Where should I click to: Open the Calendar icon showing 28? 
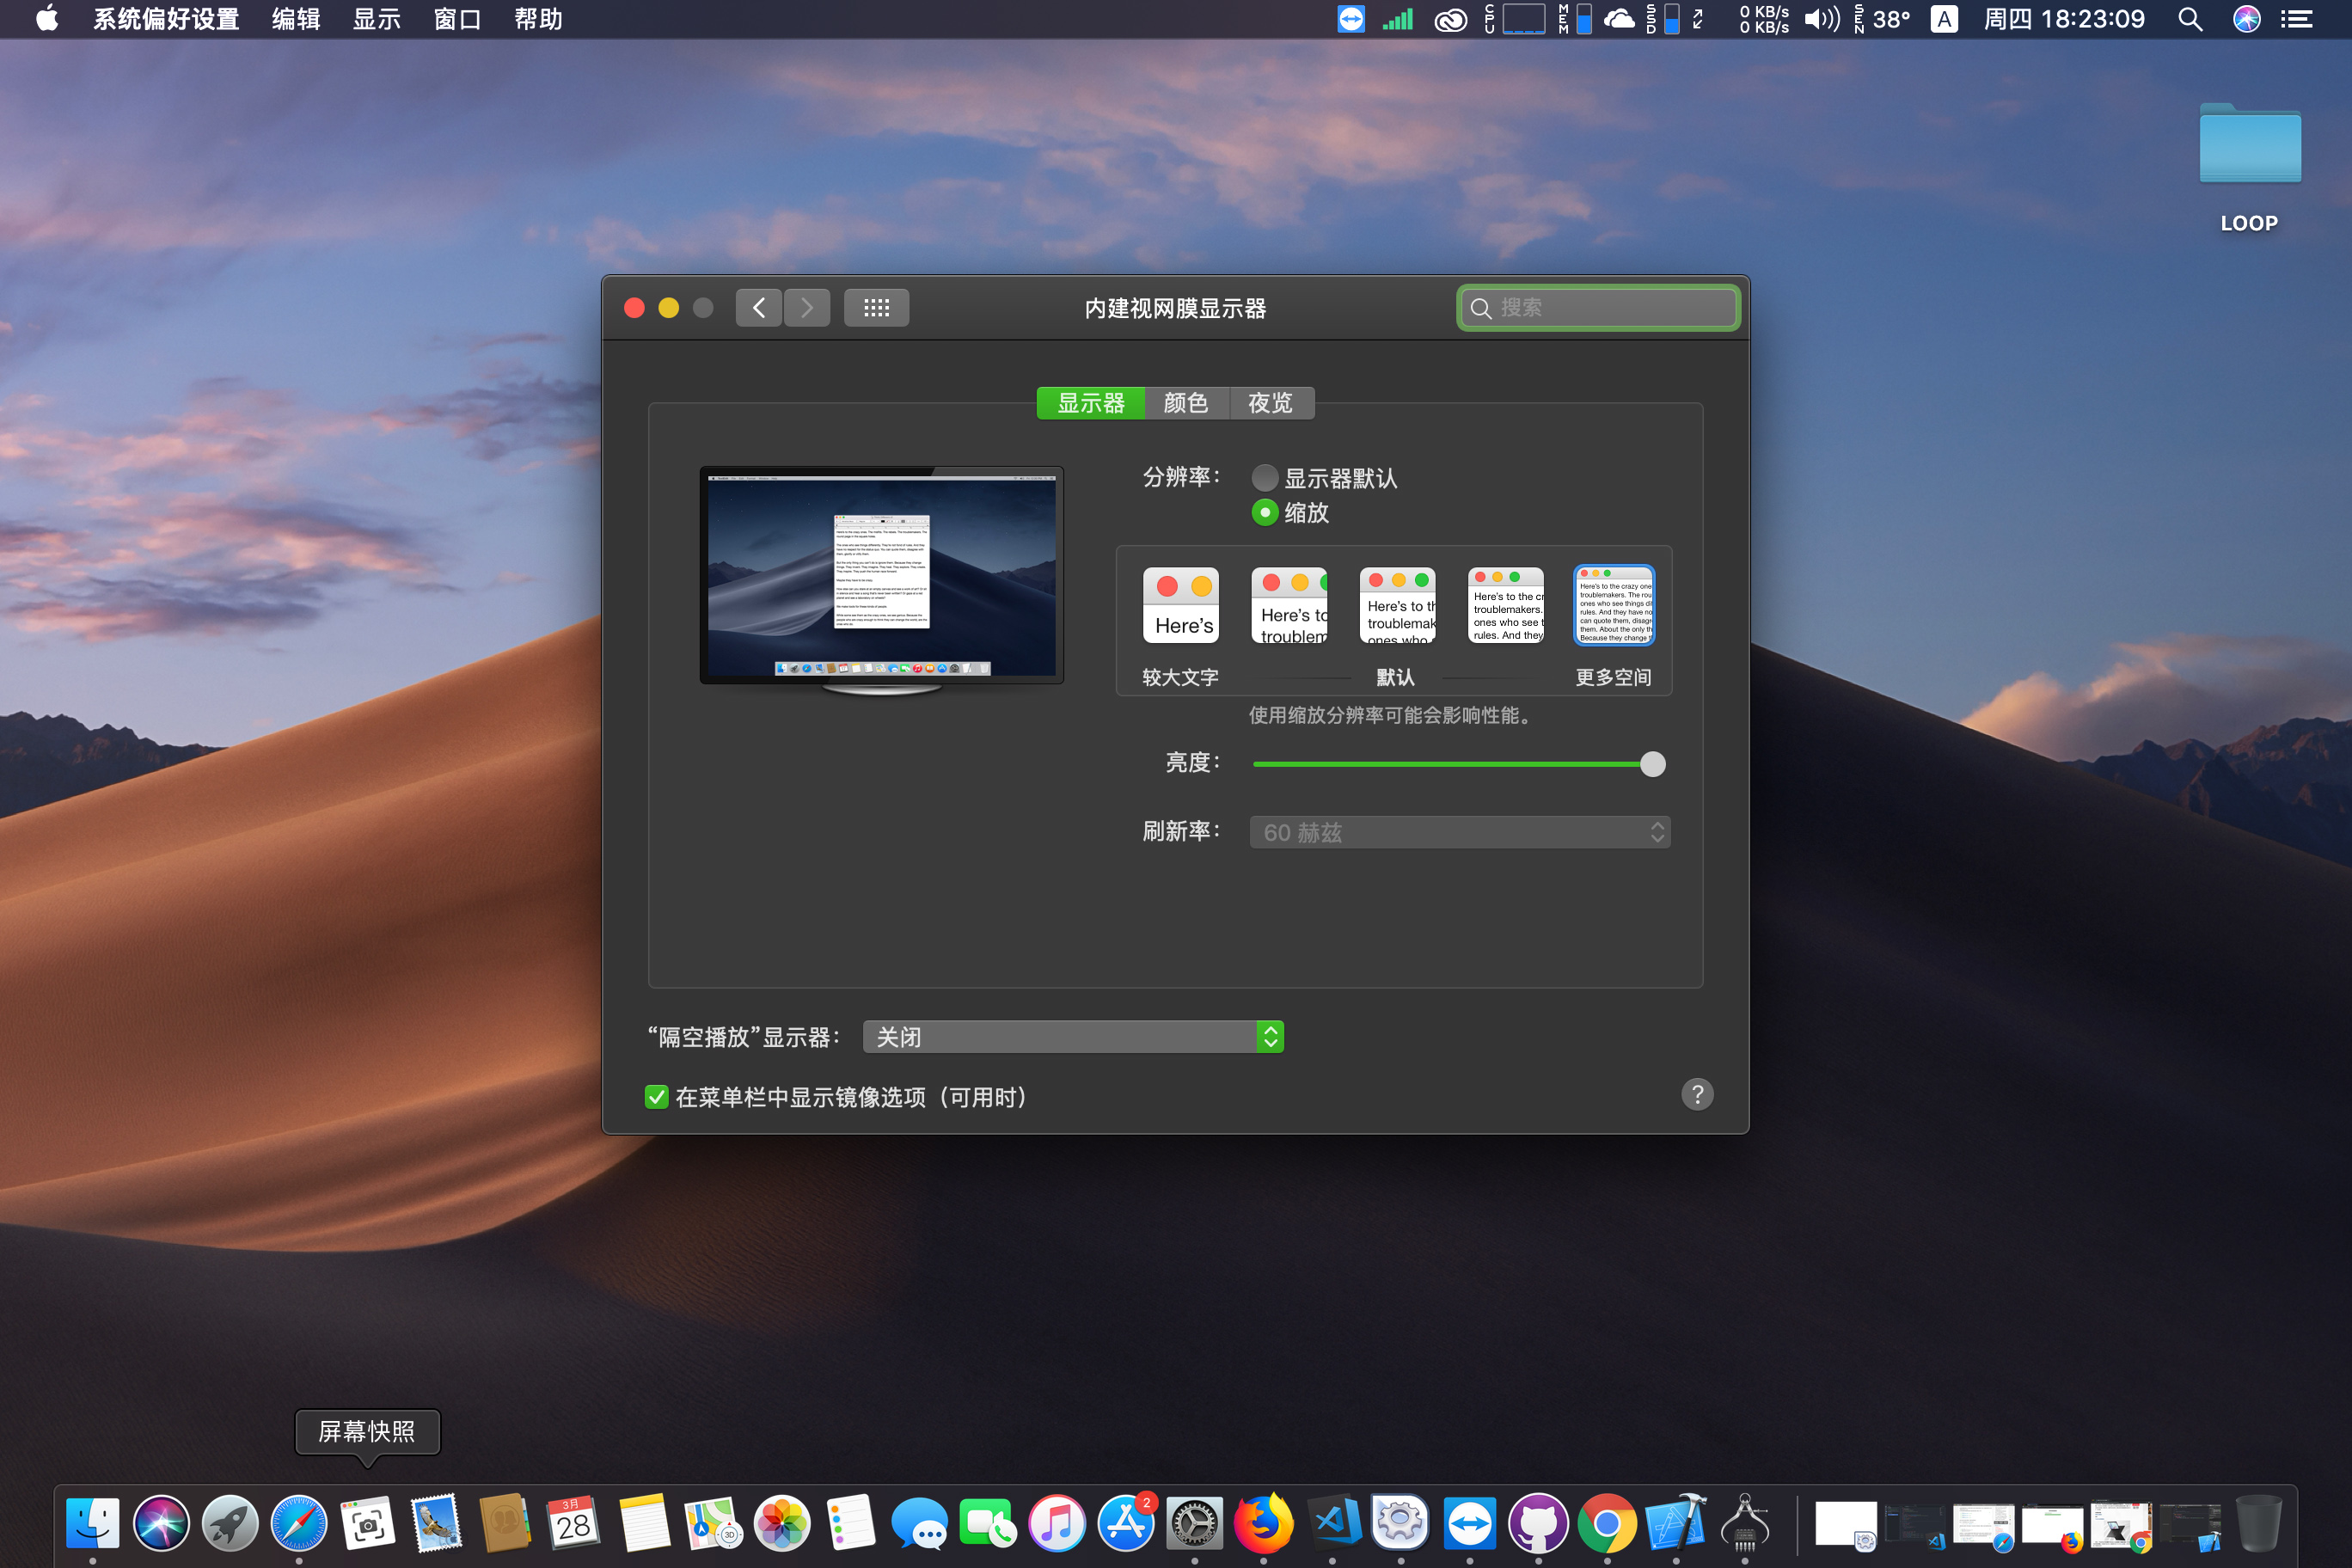(574, 1524)
